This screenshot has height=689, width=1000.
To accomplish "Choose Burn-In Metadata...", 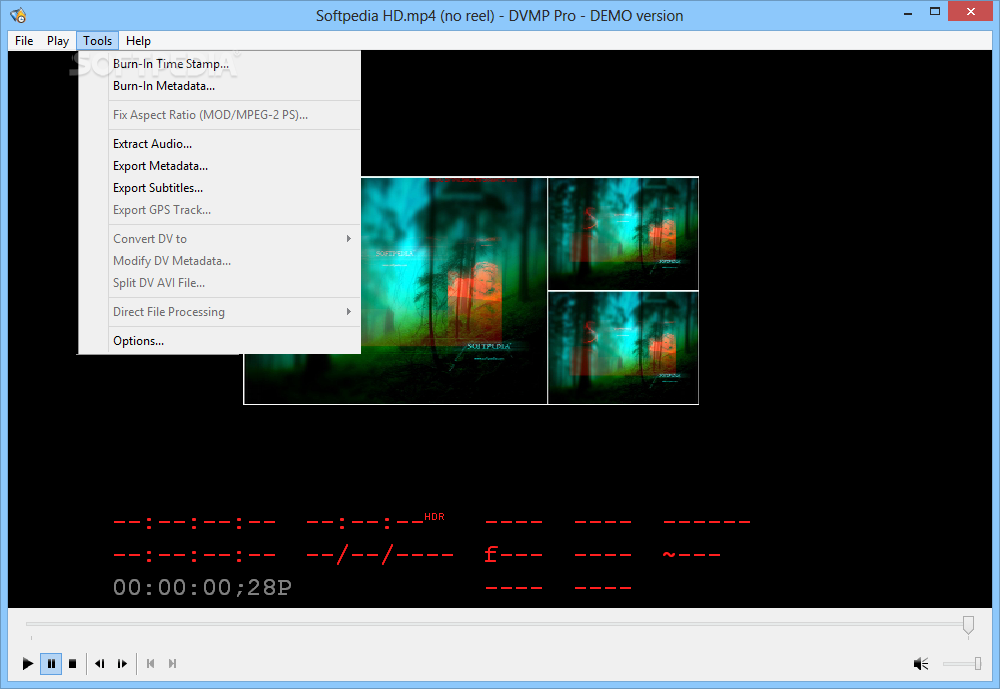I will coord(219,85).
